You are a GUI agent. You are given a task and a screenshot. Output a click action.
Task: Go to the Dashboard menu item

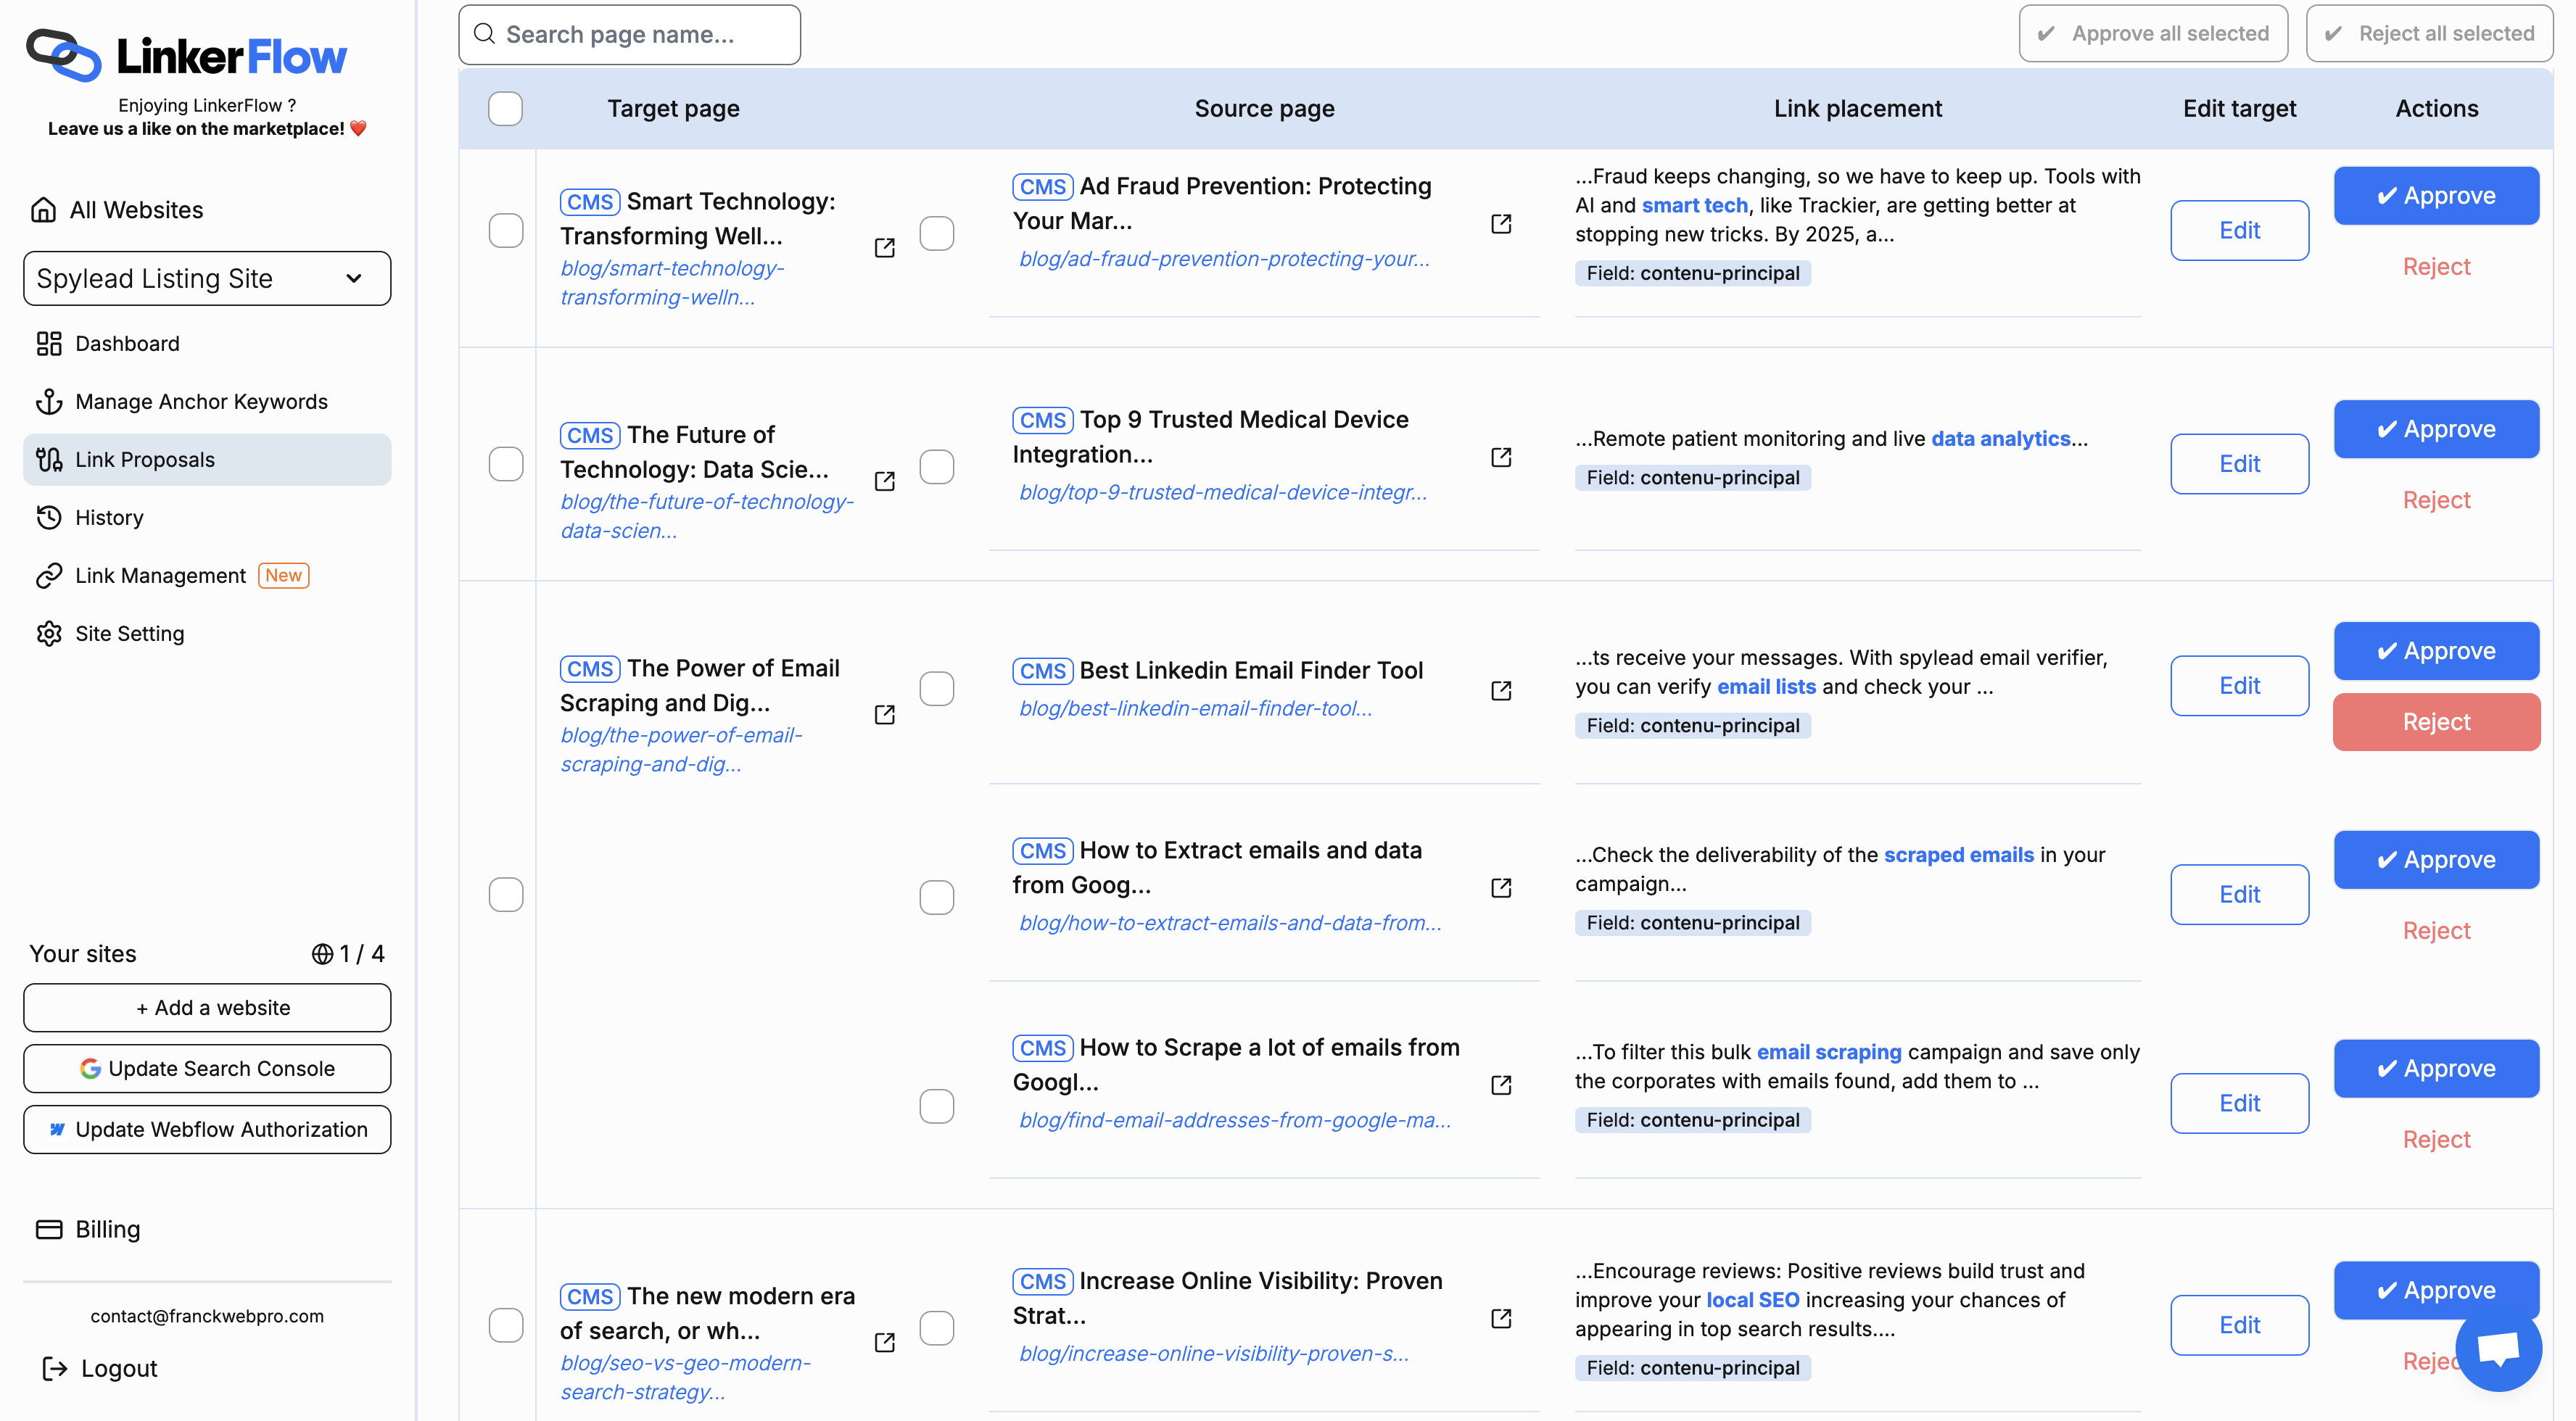(x=127, y=343)
